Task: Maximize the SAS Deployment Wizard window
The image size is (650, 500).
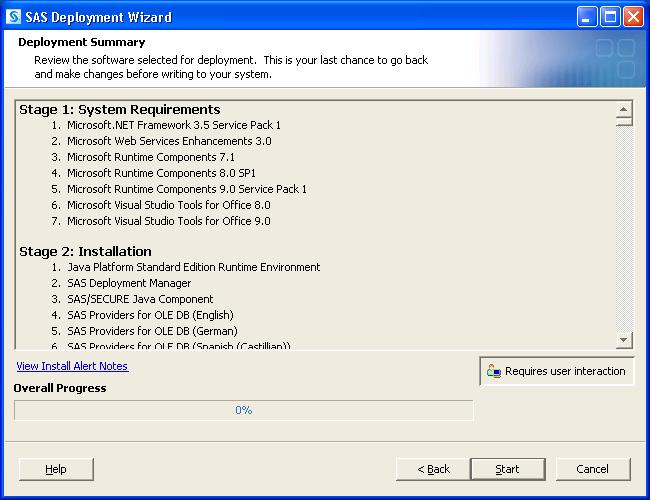Action: coord(610,17)
